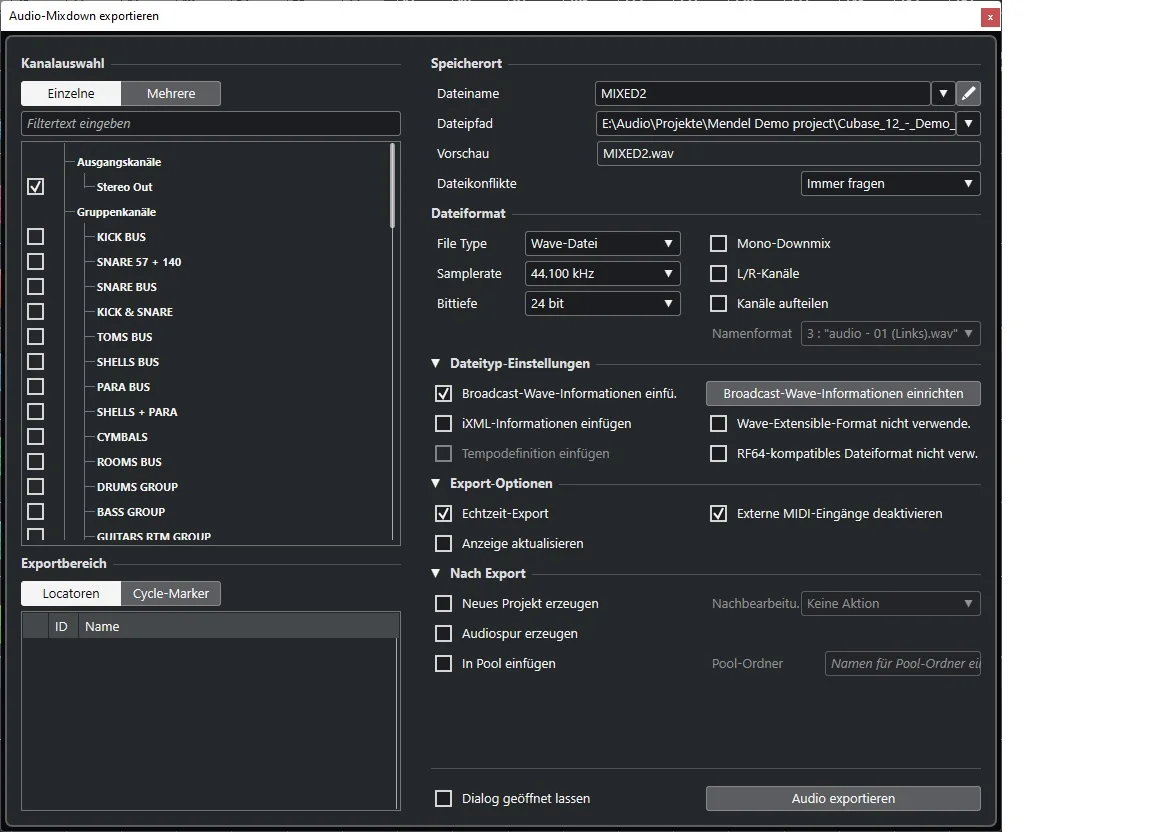Image resolution: width=1152 pixels, height=832 pixels.
Task: Check the ROOMS BUS checkbox
Action: (35, 462)
